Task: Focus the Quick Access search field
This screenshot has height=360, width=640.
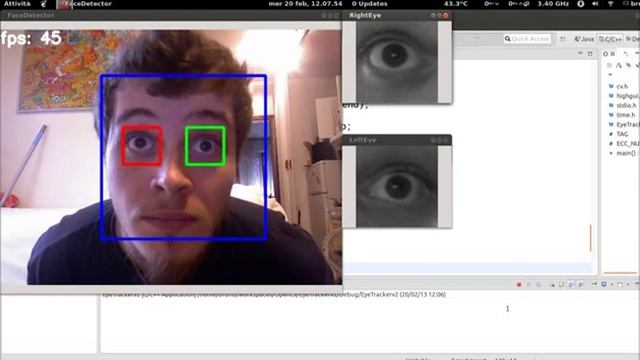Action: pyautogui.click(x=527, y=38)
